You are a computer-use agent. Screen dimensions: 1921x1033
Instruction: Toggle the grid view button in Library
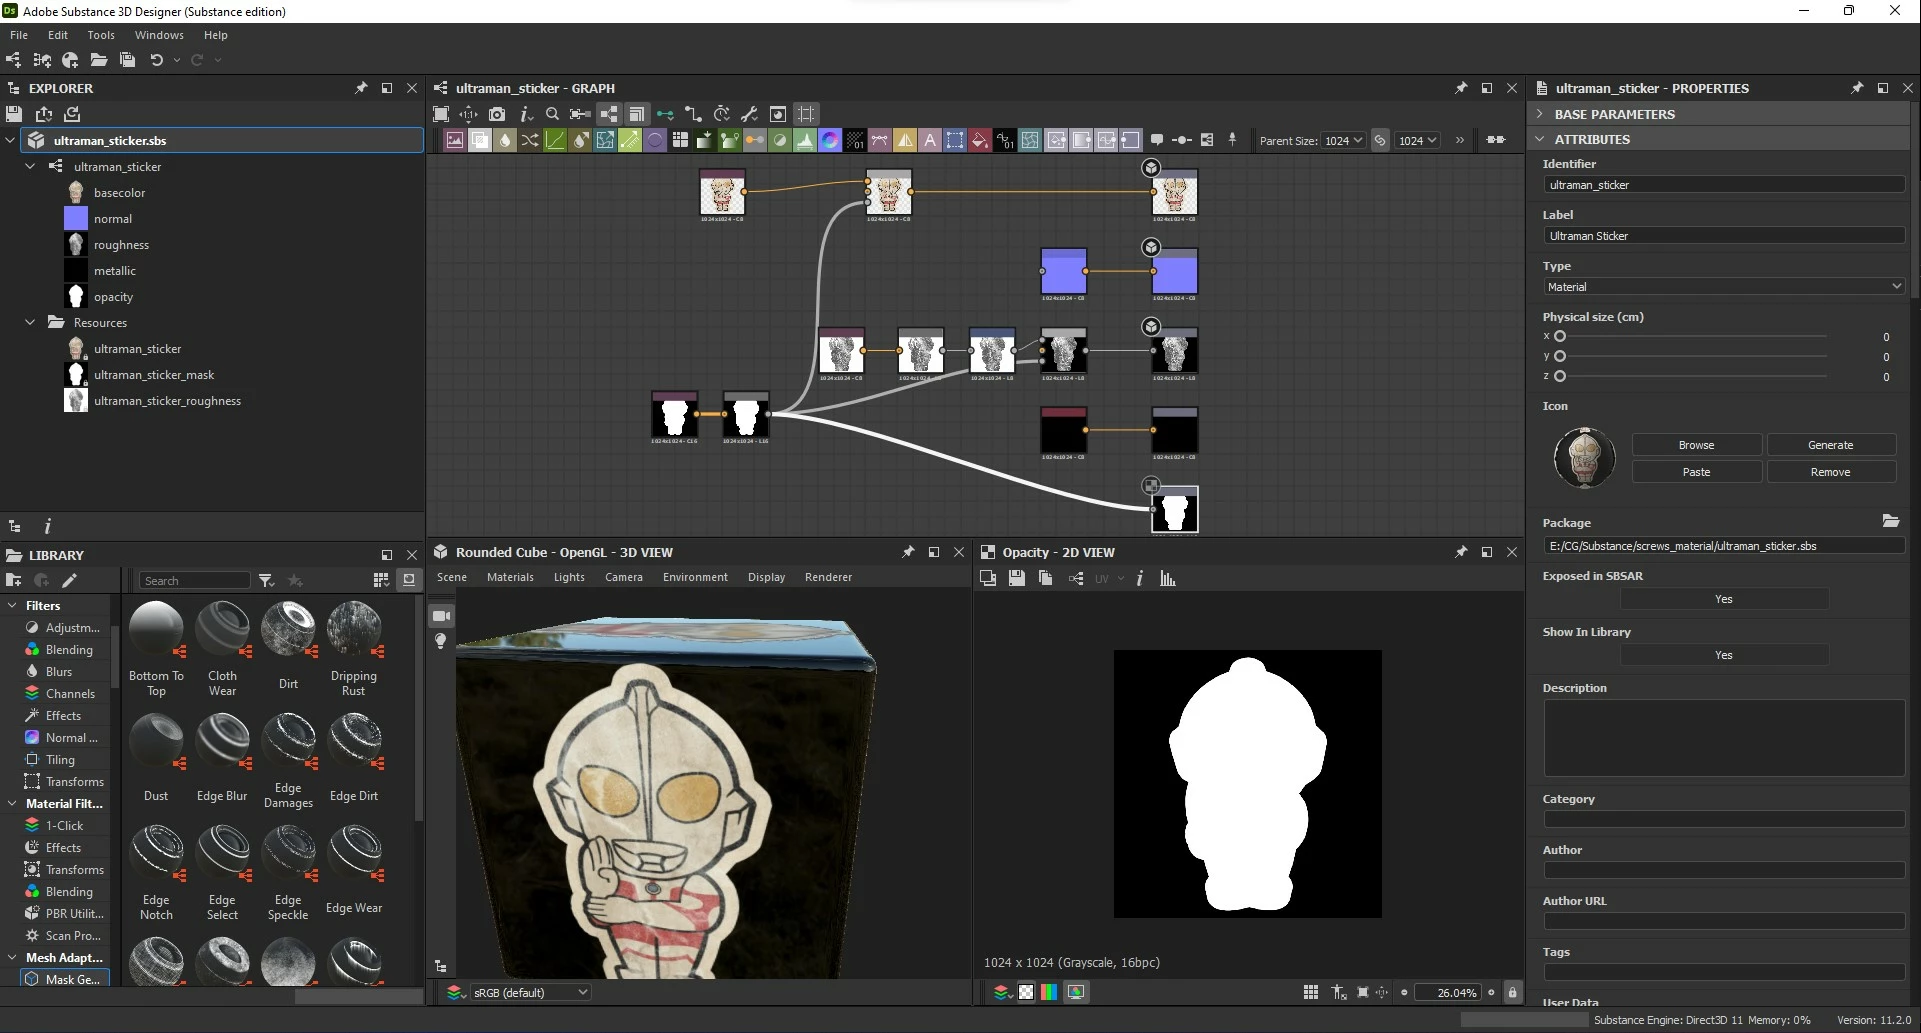click(381, 580)
